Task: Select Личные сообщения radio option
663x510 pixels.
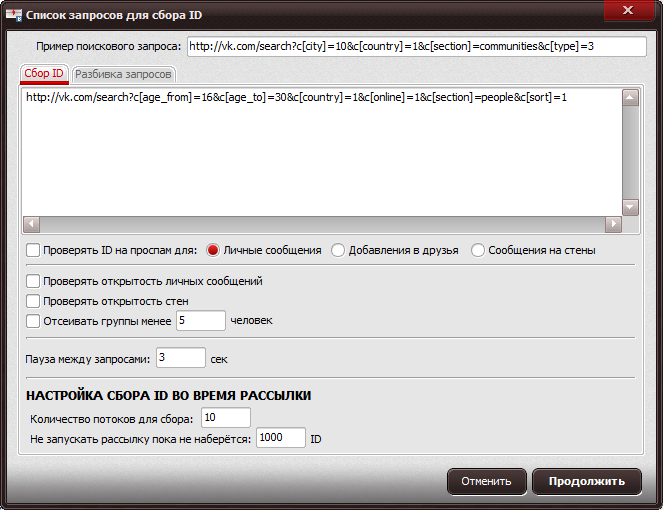Action: click(213, 250)
